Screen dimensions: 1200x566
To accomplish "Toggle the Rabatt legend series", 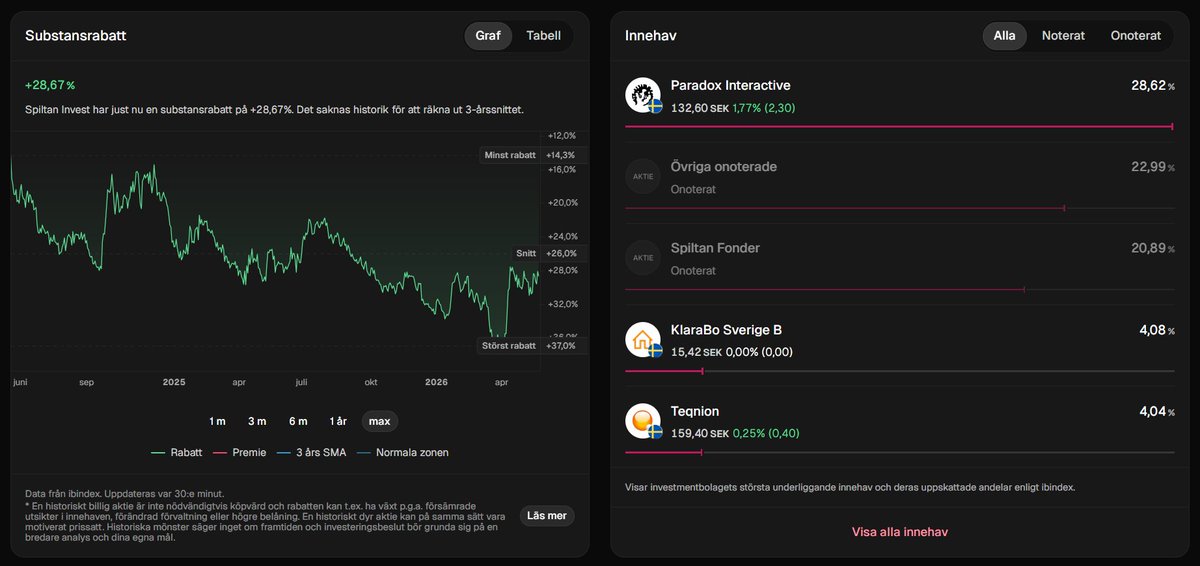I will click(177, 452).
